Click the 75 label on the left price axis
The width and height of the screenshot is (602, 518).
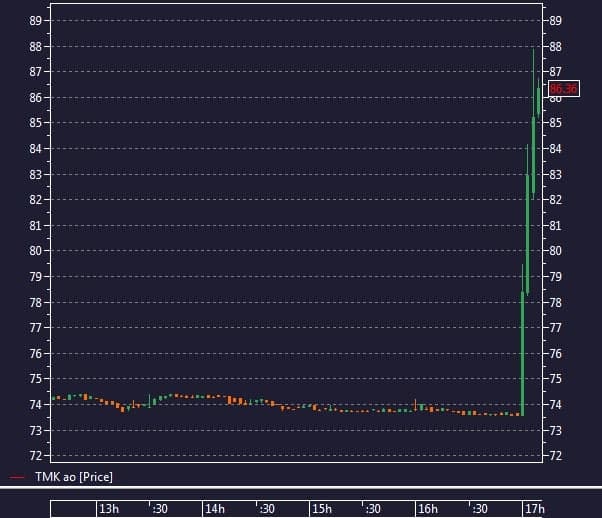click(x=35, y=379)
